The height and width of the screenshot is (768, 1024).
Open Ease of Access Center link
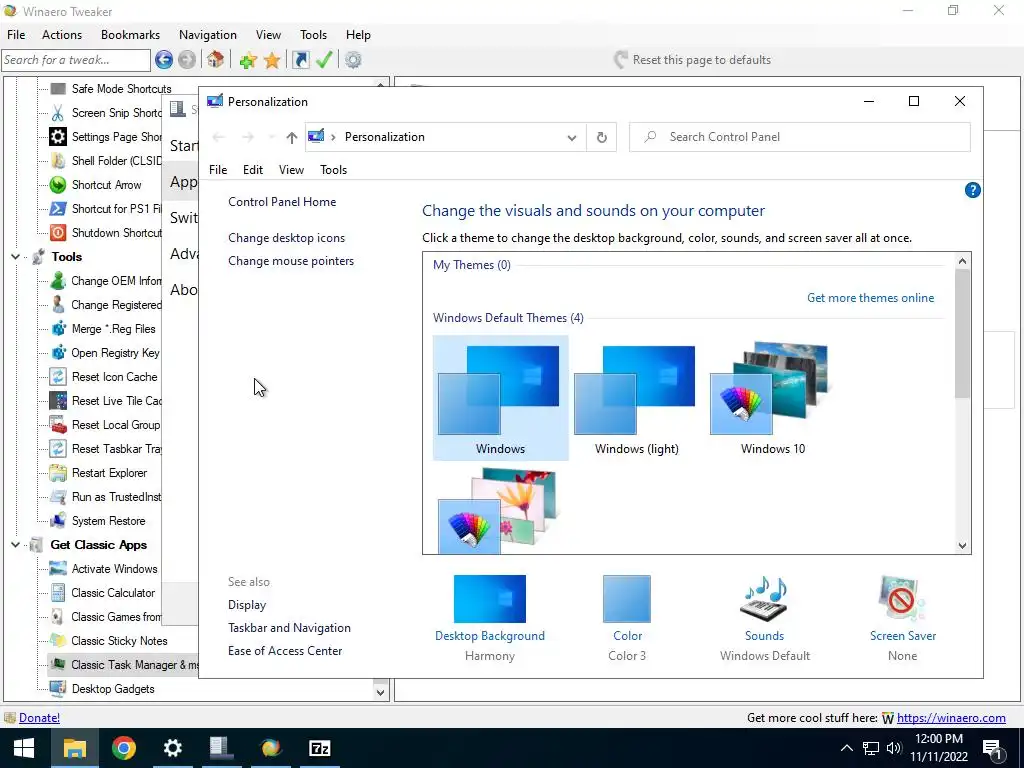click(x=285, y=650)
